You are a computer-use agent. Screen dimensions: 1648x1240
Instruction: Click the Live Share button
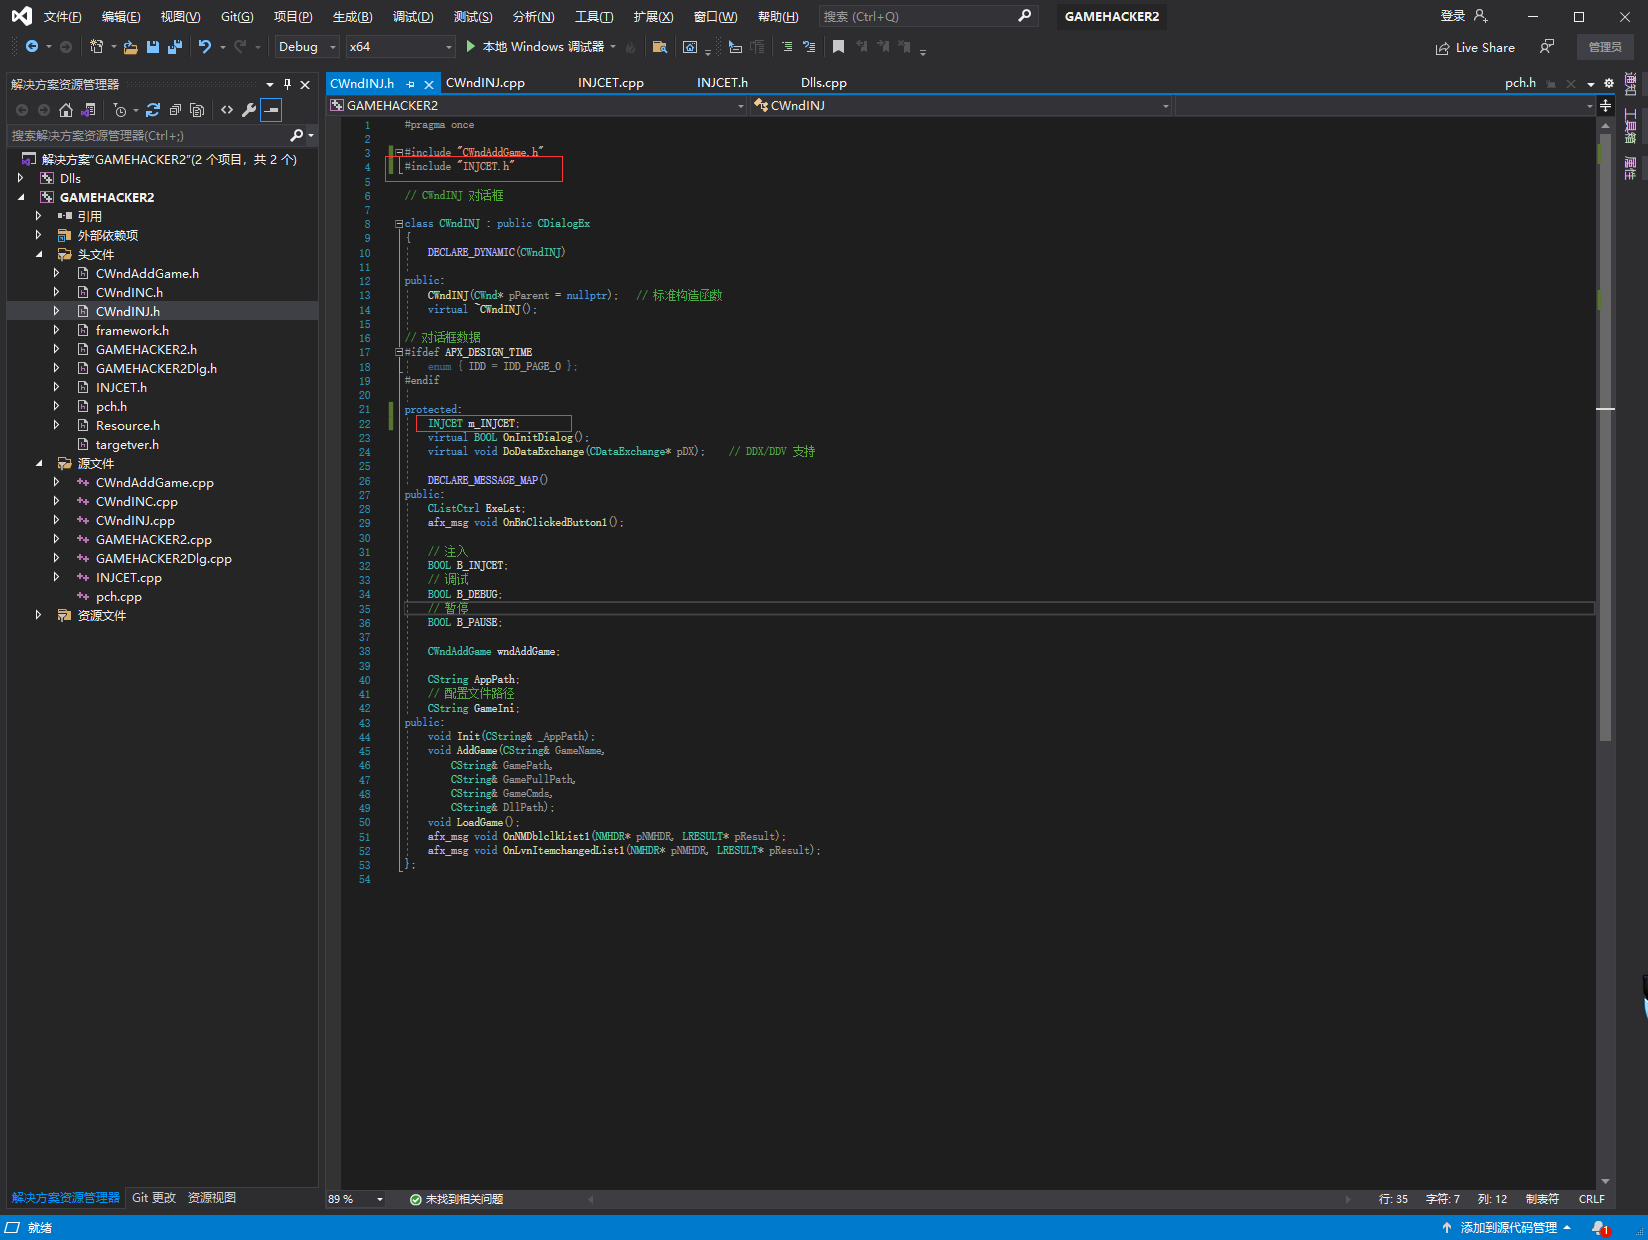click(1475, 47)
